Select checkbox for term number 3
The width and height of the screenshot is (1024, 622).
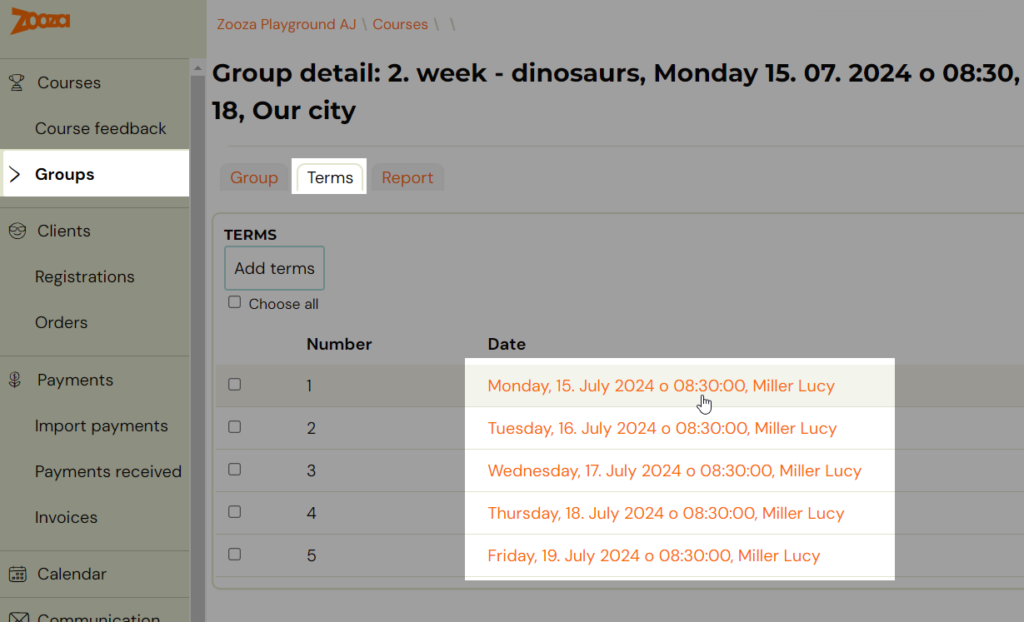click(x=234, y=469)
